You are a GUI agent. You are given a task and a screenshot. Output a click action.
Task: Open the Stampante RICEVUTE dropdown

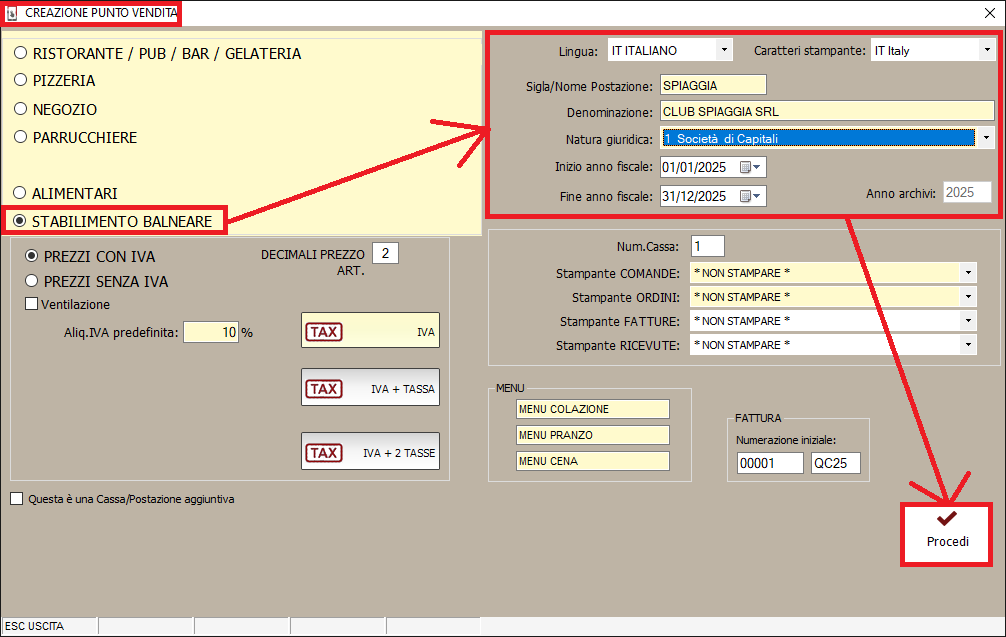click(x=968, y=345)
